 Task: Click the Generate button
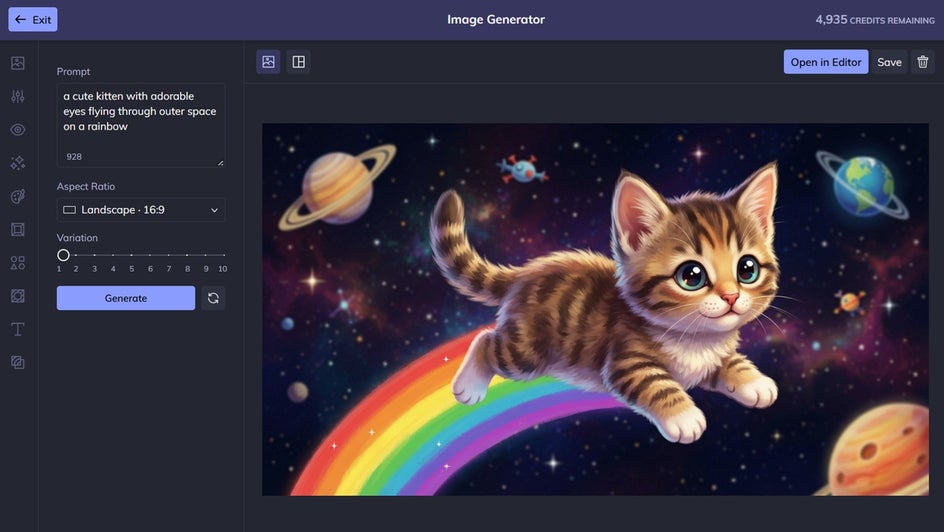[x=126, y=298]
